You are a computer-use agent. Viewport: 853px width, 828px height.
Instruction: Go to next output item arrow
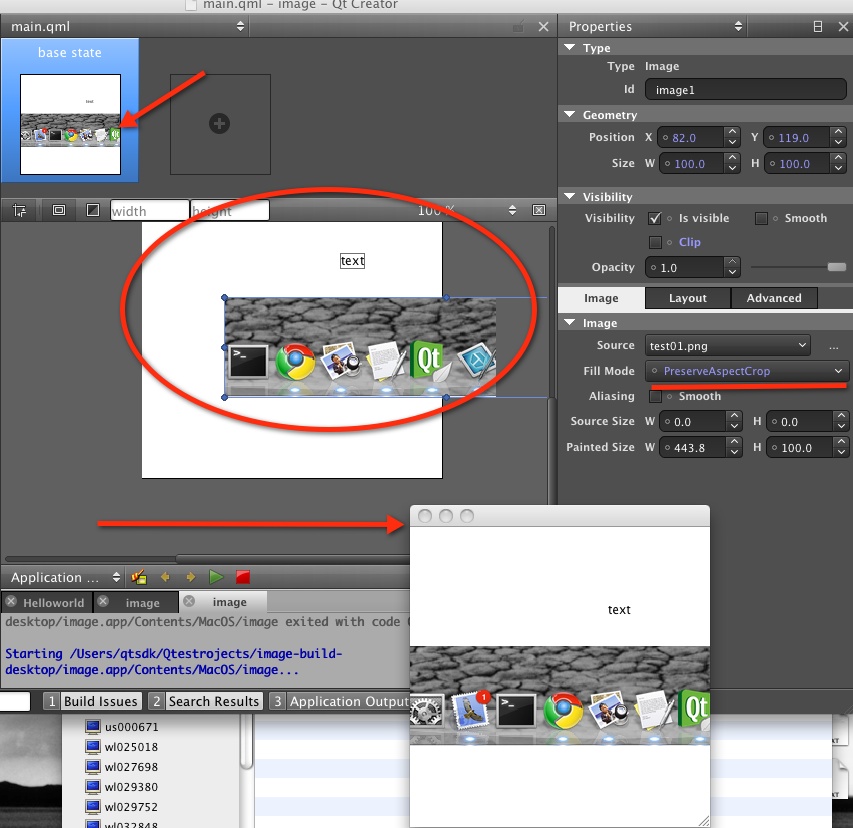click(190, 577)
